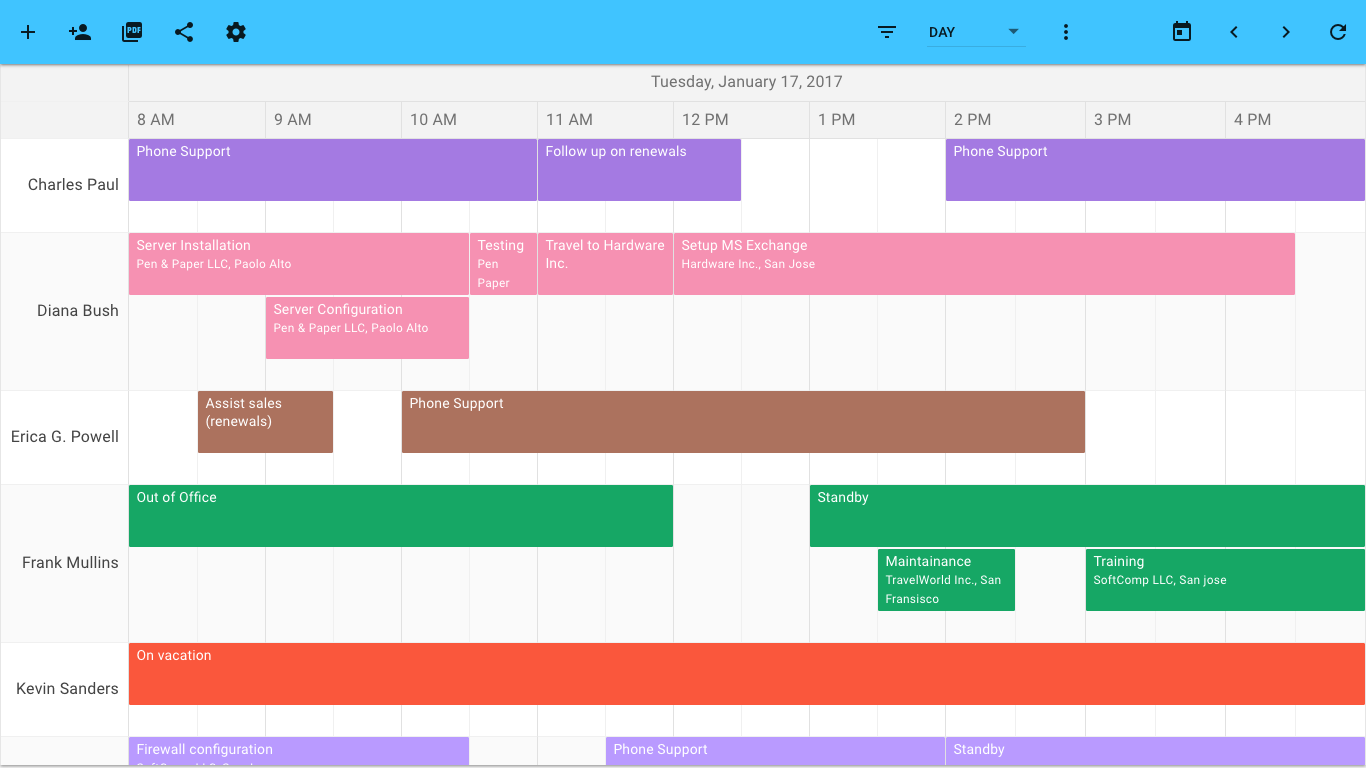This screenshot has height=768, width=1366.
Task: Open Frank Mullins' Standby event
Action: click(x=1087, y=516)
